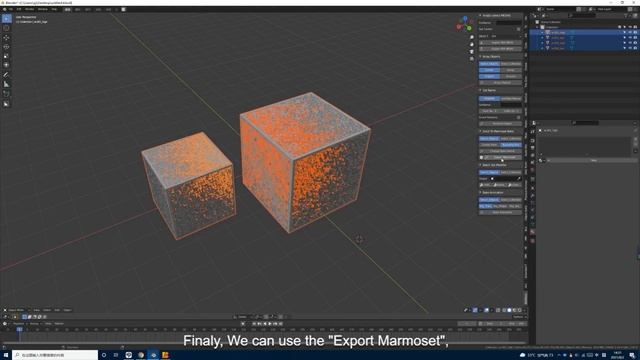Expand the first object in outliner

[542, 32]
